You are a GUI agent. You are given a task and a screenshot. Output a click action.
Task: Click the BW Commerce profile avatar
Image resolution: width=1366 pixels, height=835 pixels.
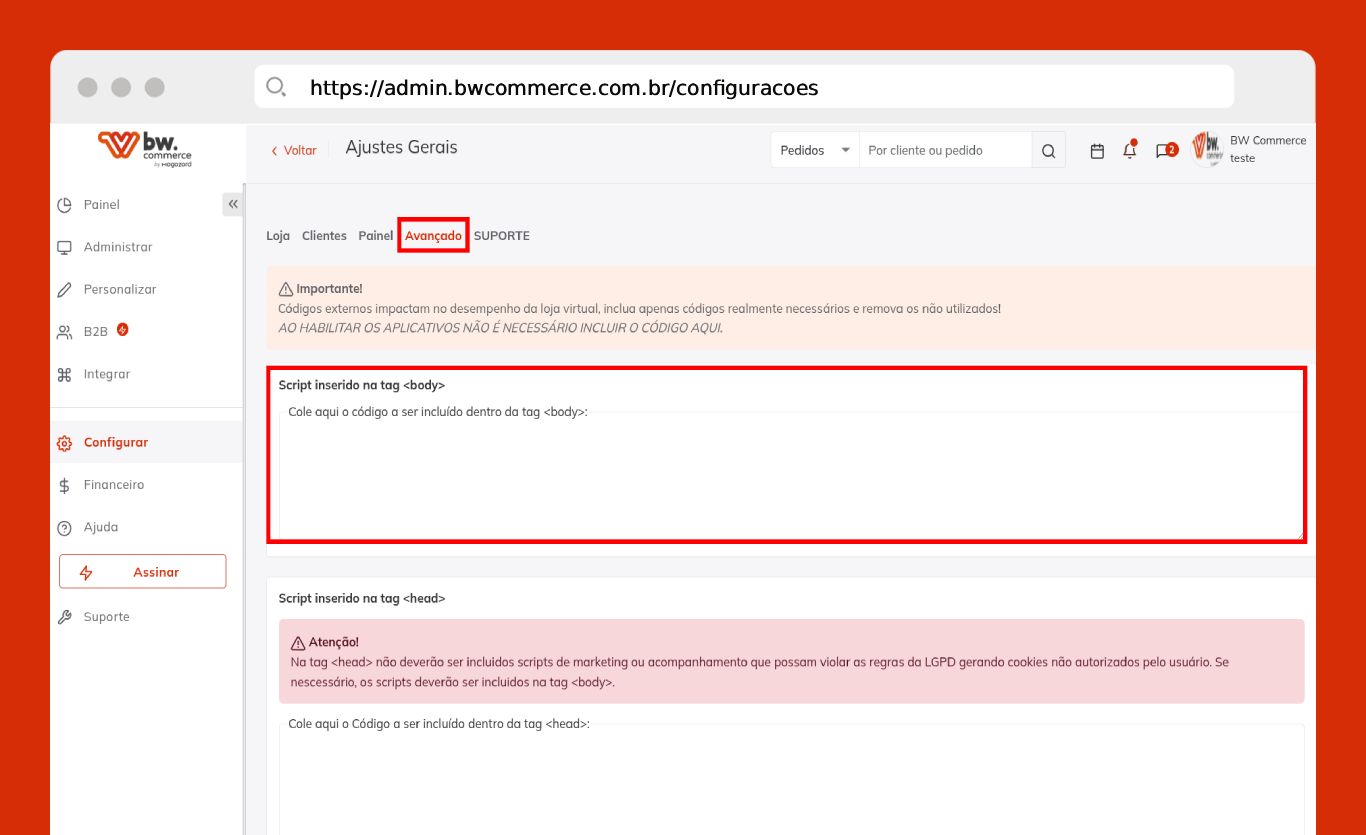1208,150
